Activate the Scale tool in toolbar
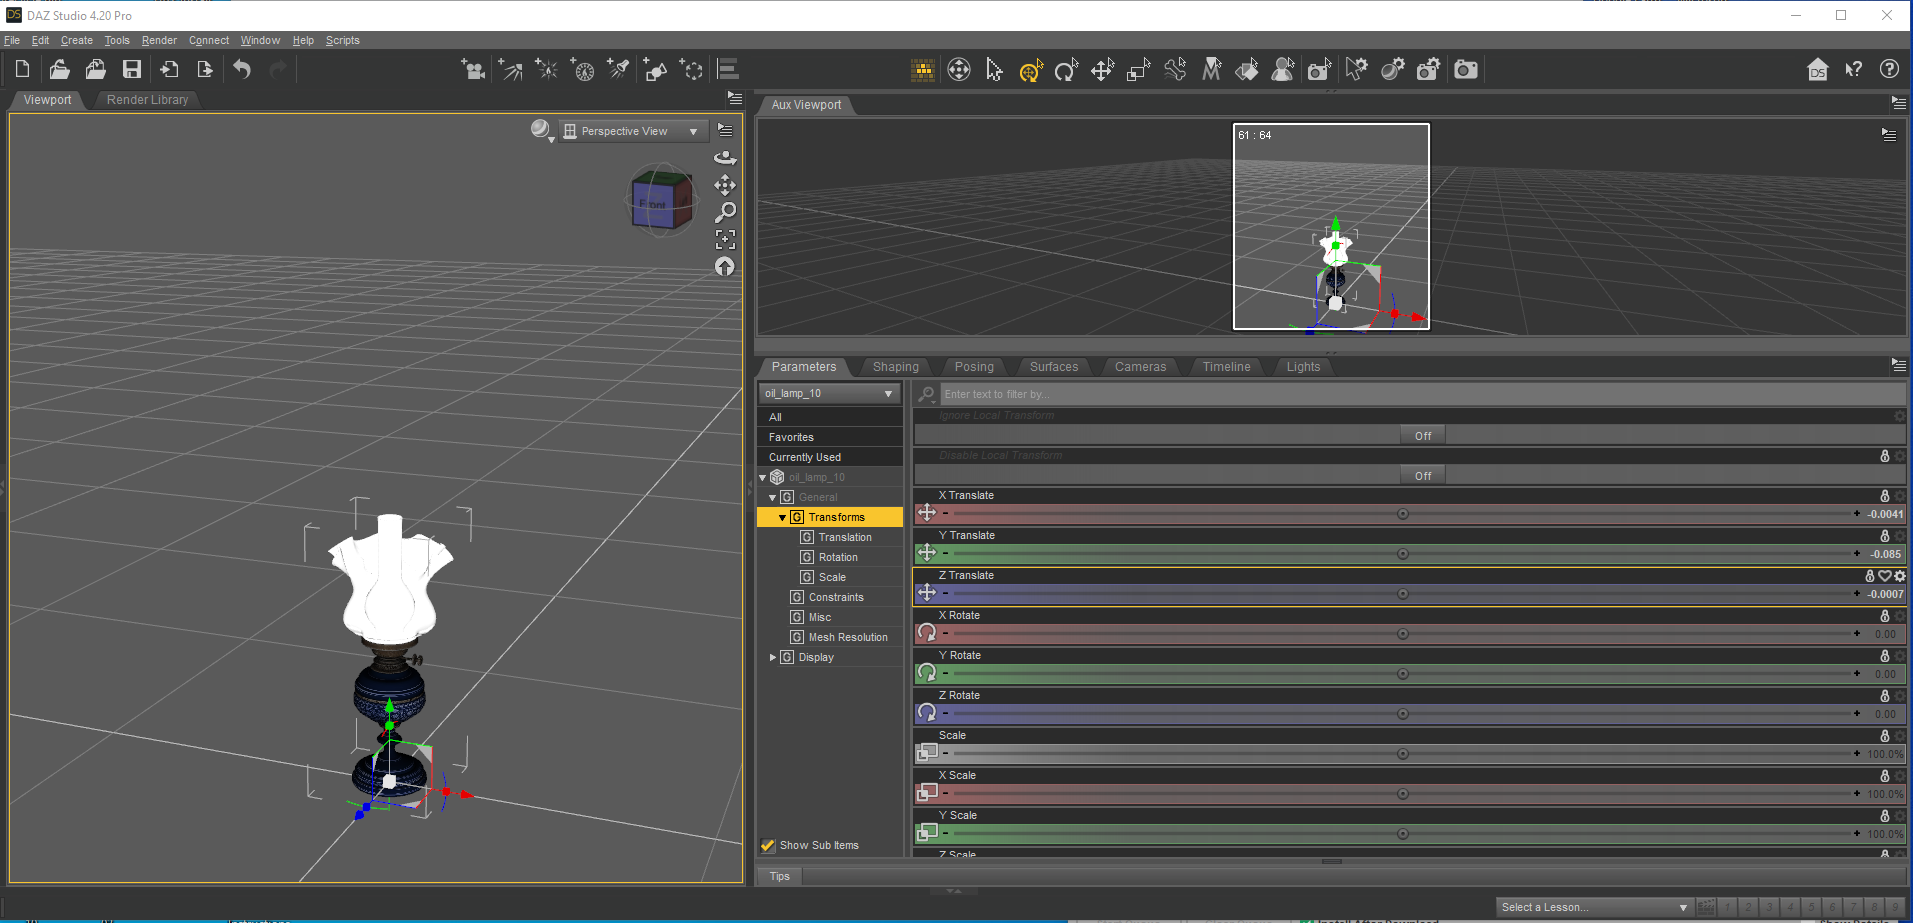 click(1138, 69)
